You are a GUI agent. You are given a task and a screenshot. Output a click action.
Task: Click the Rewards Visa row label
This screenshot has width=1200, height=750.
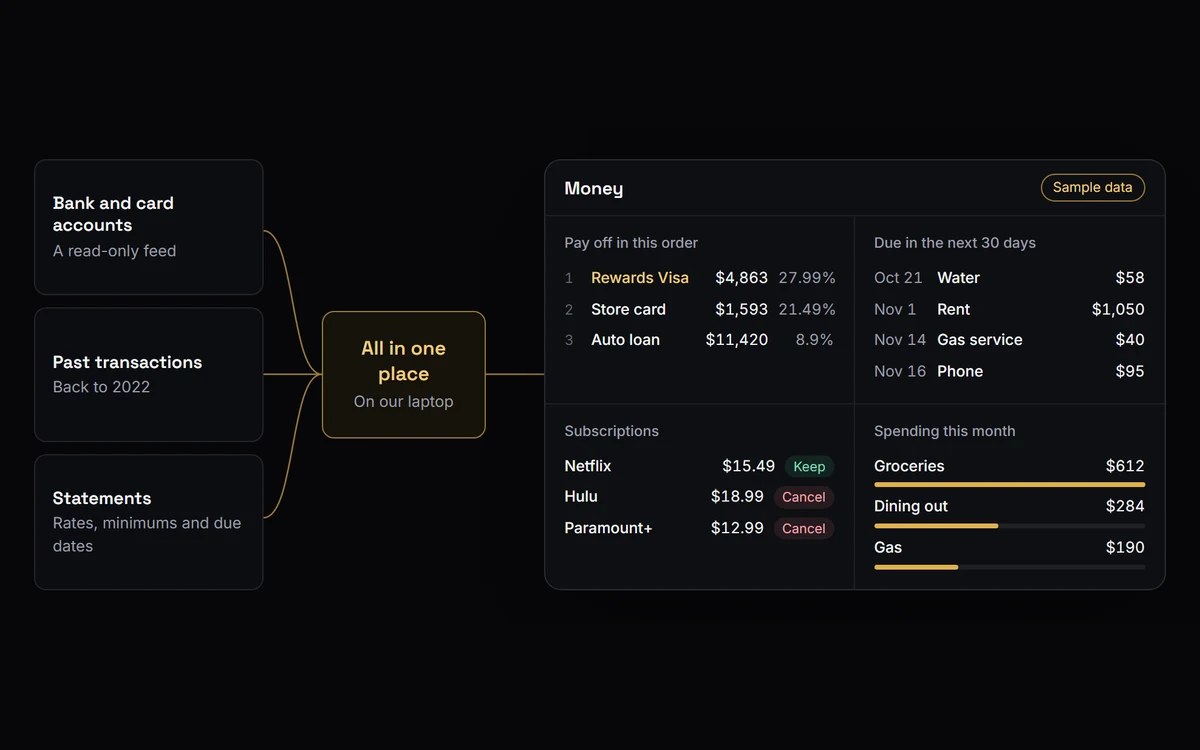click(640, 278)
